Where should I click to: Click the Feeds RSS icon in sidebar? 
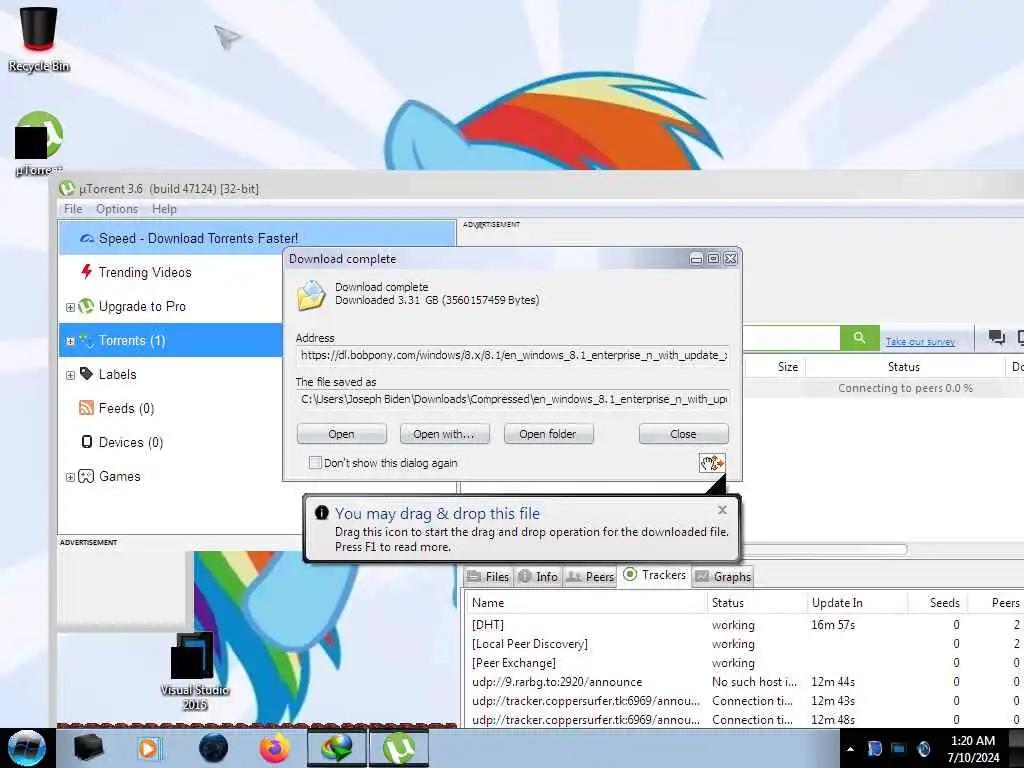tap(86, 408)
